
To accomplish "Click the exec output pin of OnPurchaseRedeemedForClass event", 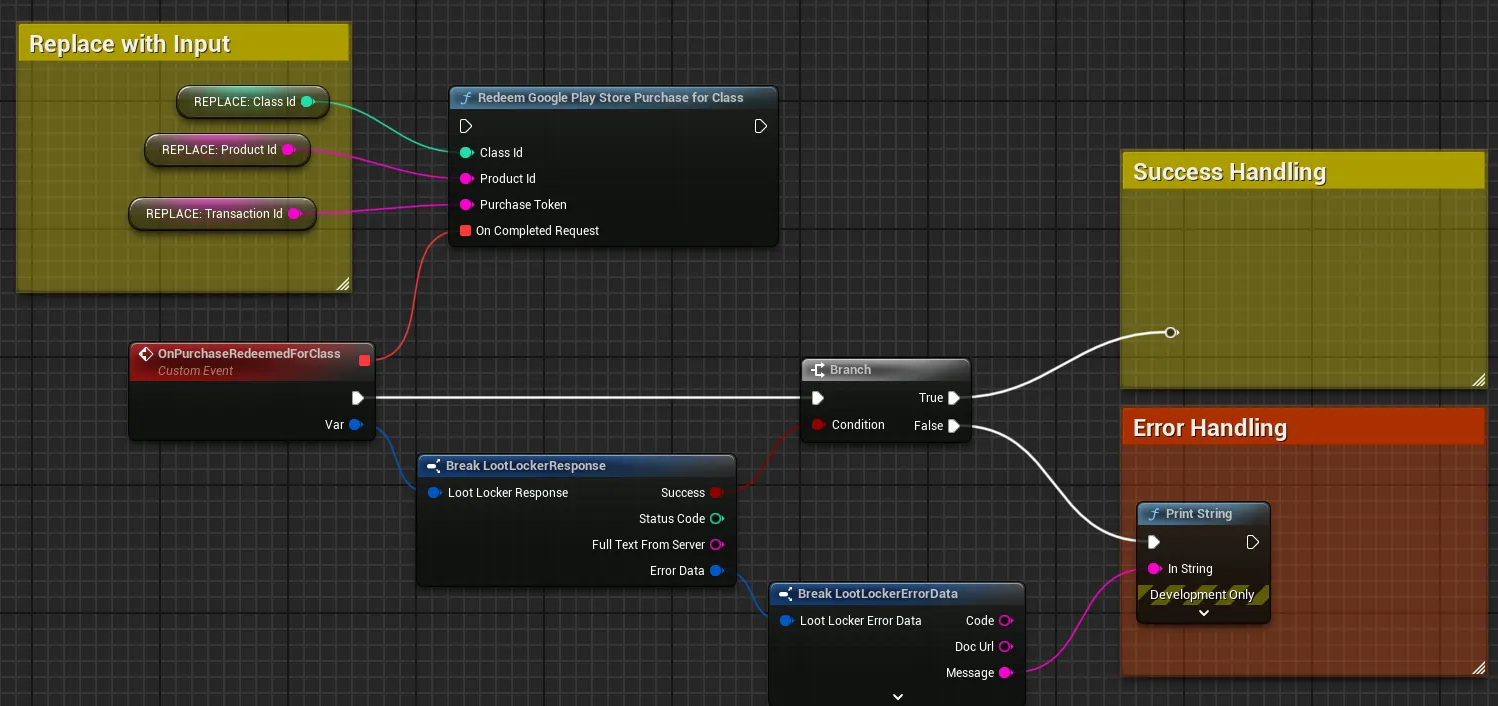I will [x=358, y=398].
